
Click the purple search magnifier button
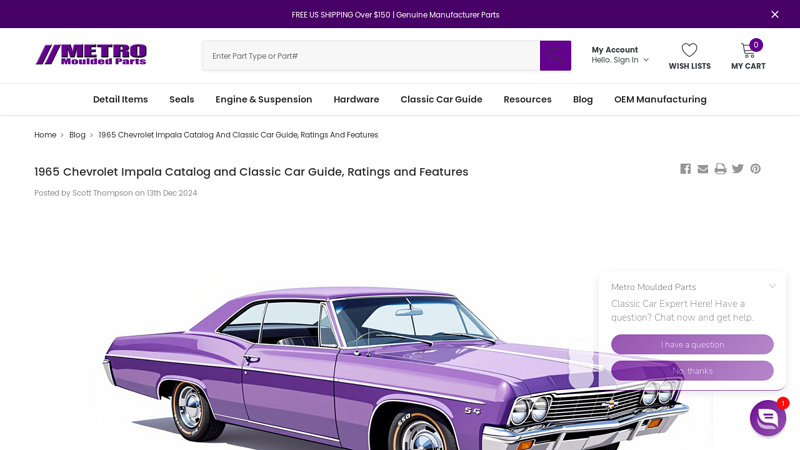coord(555,56)
